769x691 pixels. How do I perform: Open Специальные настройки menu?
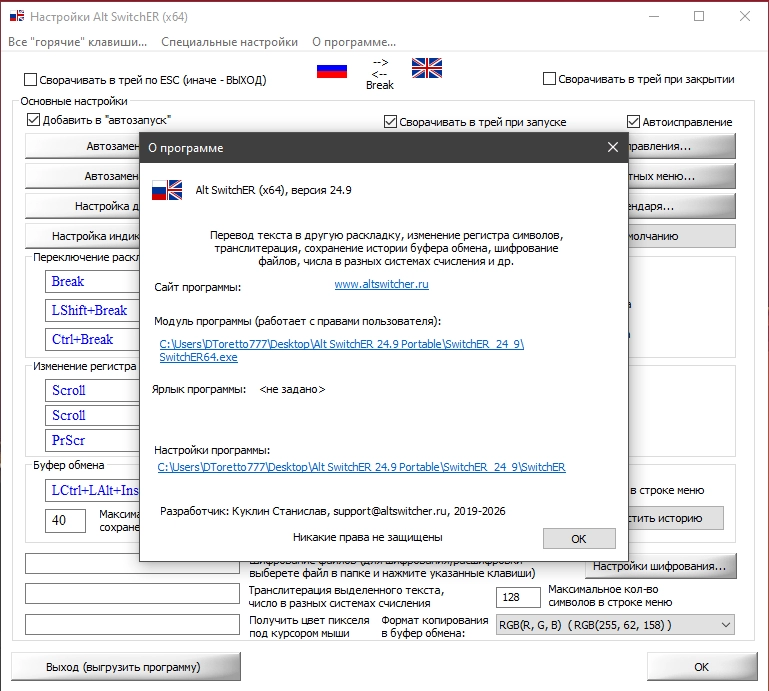[230, 42]
